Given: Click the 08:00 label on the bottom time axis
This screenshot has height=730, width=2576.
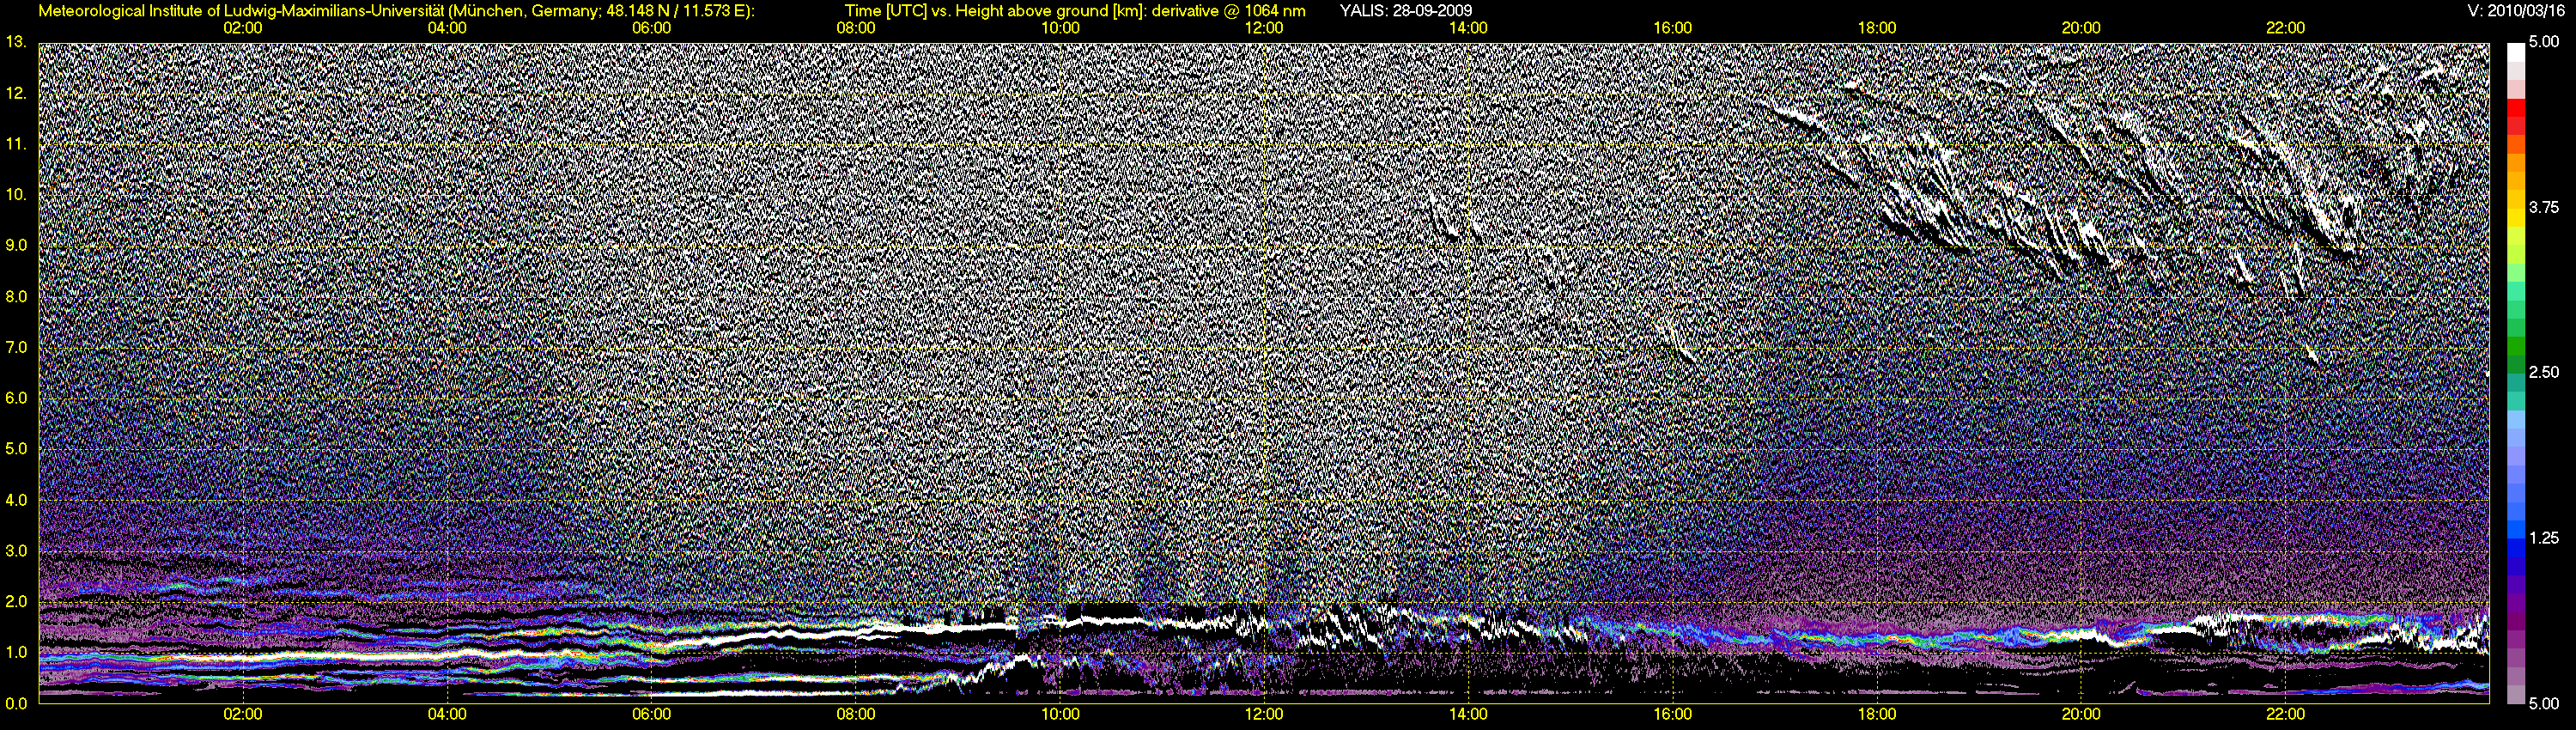Looking at the screenshot, I should (856, 714).
